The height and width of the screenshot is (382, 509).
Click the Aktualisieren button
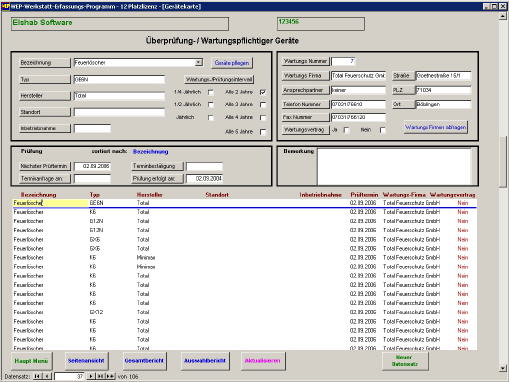263,361
